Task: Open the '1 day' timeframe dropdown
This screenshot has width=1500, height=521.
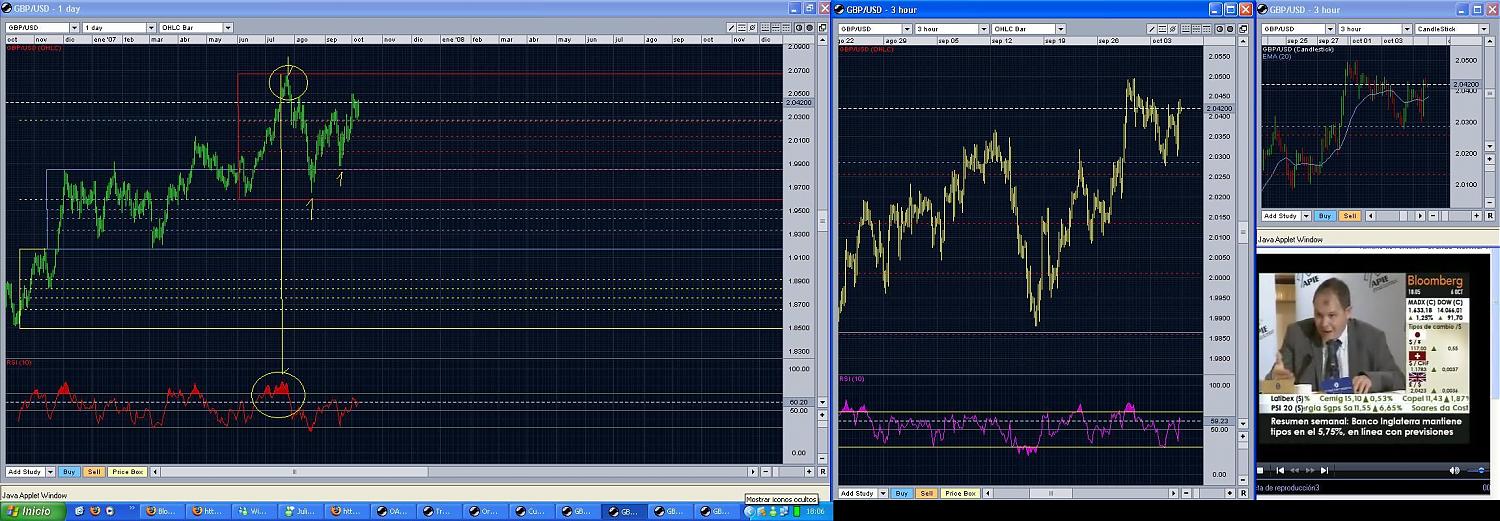Action: [x=119, y=28]
